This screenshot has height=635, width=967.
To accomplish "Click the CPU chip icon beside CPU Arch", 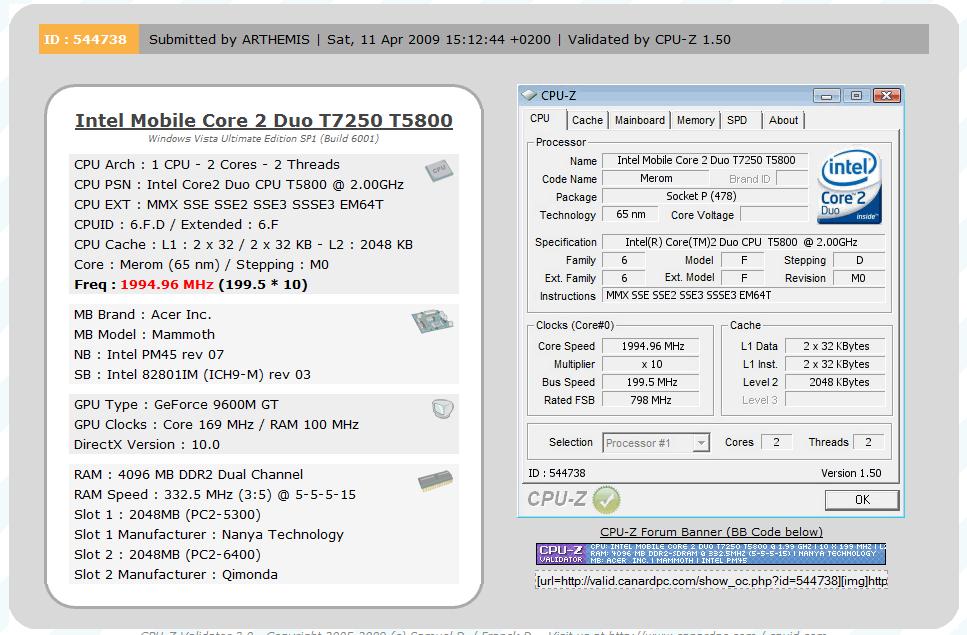I will coord(438,170).
